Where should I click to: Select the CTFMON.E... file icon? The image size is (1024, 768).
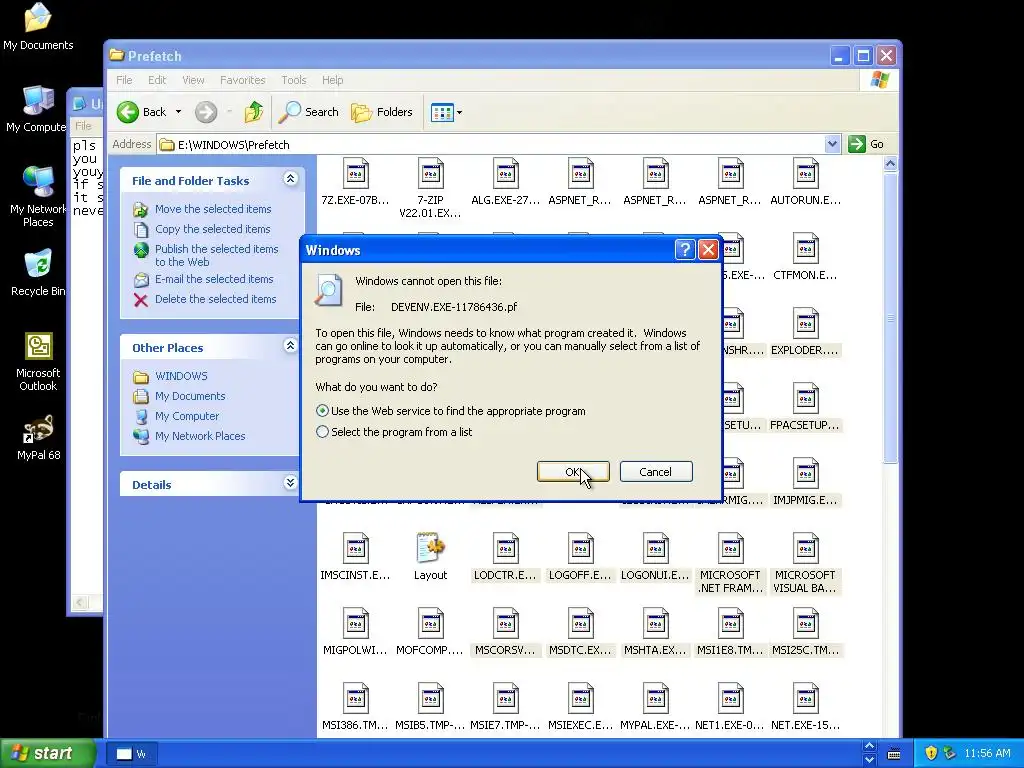(x=805, y=249)
